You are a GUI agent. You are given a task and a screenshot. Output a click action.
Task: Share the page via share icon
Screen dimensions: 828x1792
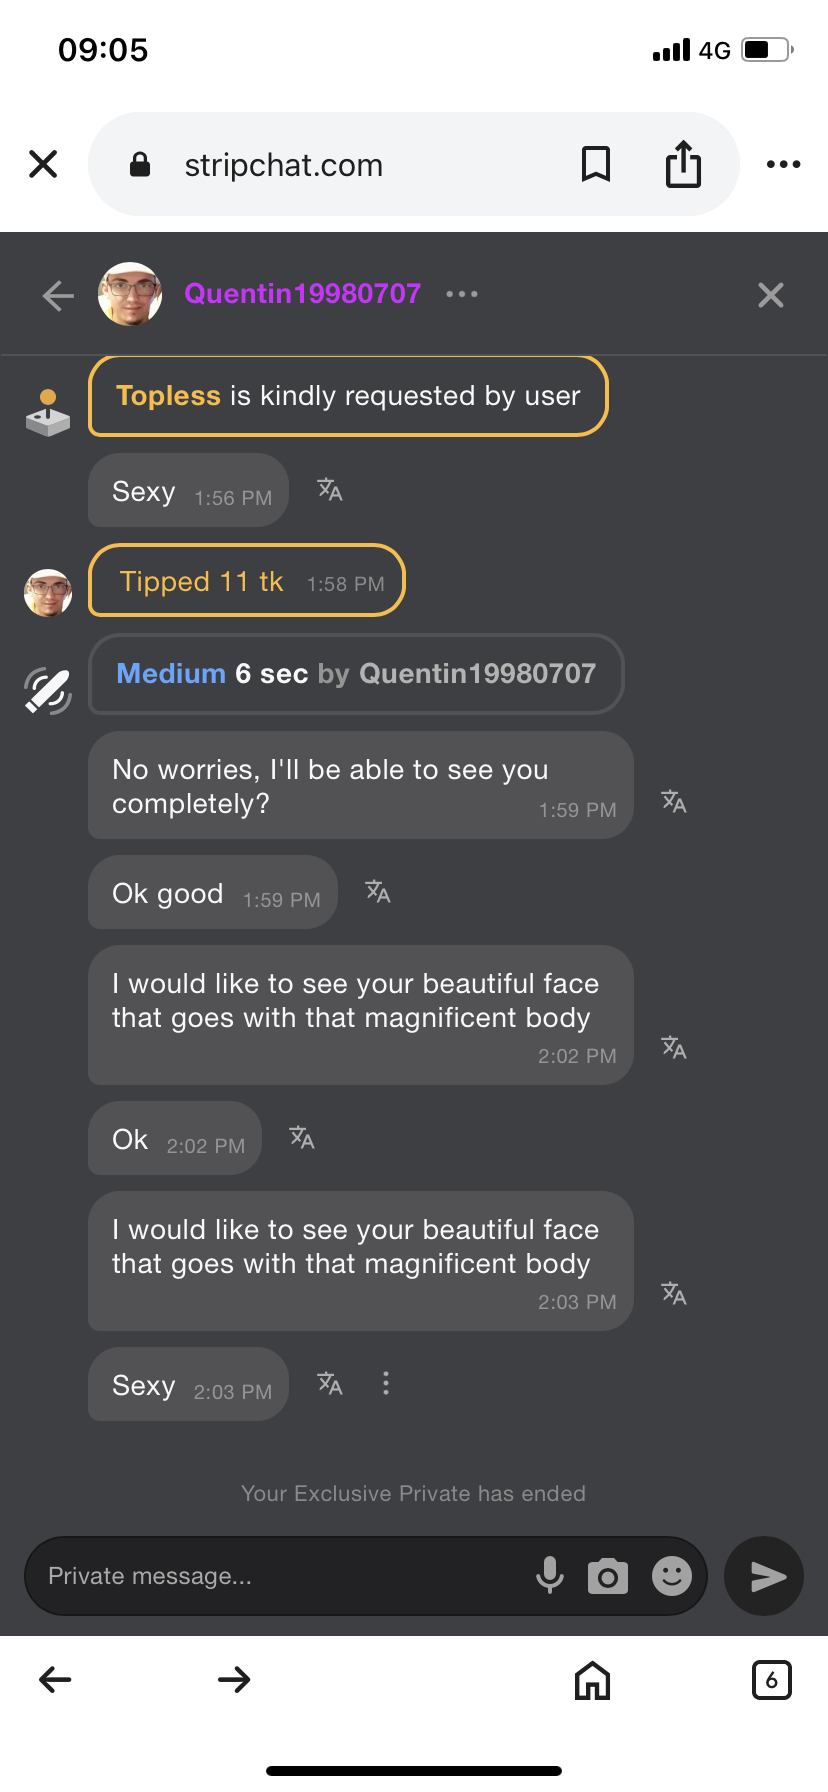click(x=683, y=164)
